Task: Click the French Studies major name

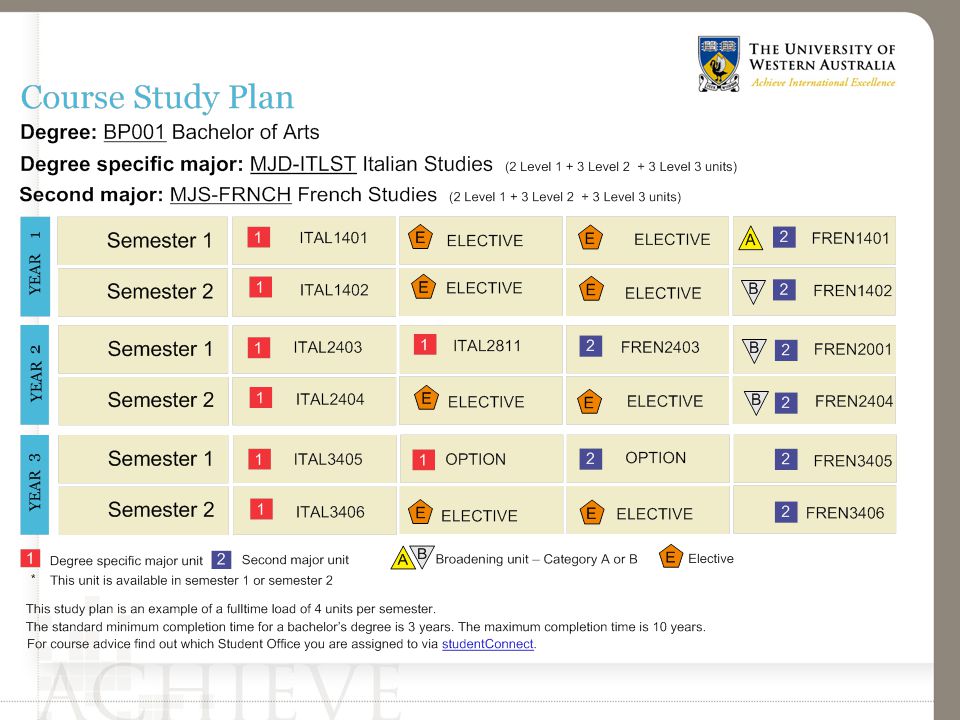Action: coord(367,195)
